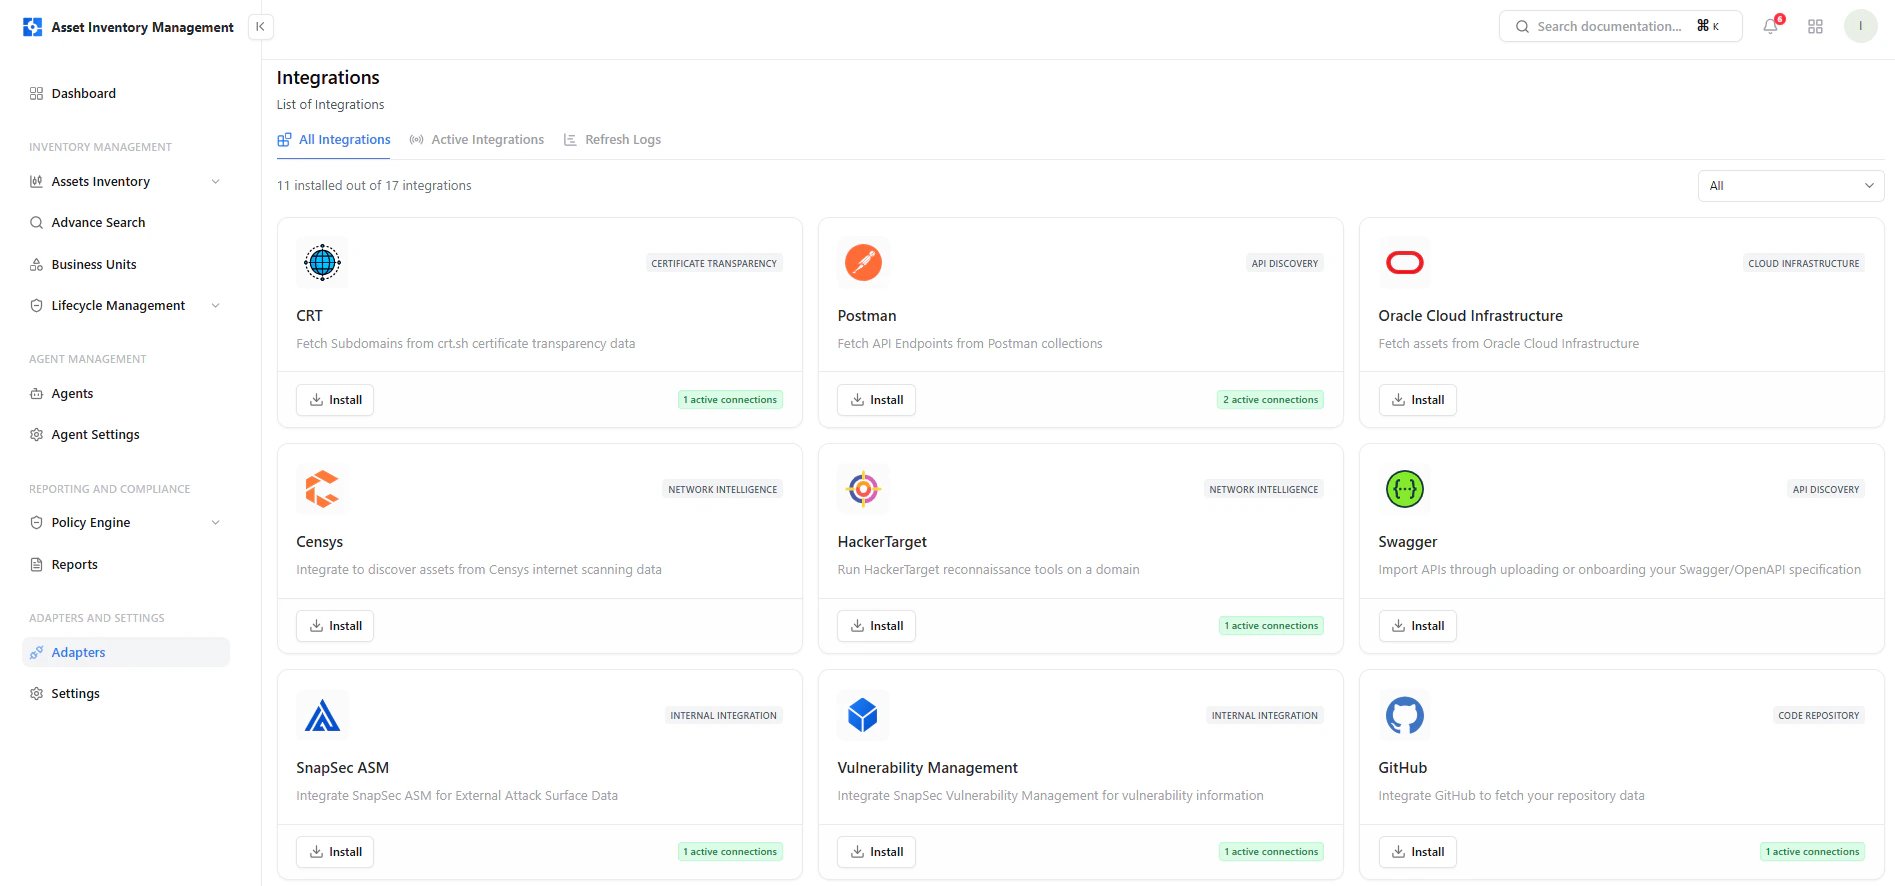Click the Search documentation field
1895x886 pixels.
pos(1620,26)
